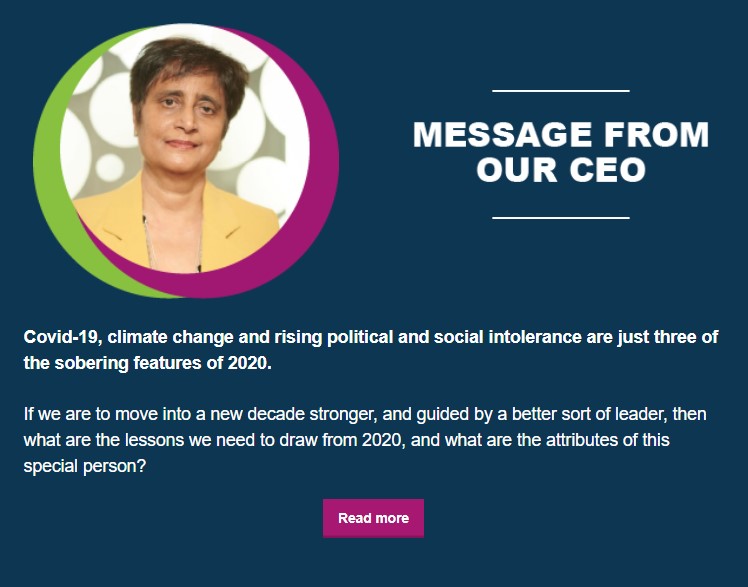Click the white line below the heading
This screenshot has height=587, width=748.
[x=561, y=218]
